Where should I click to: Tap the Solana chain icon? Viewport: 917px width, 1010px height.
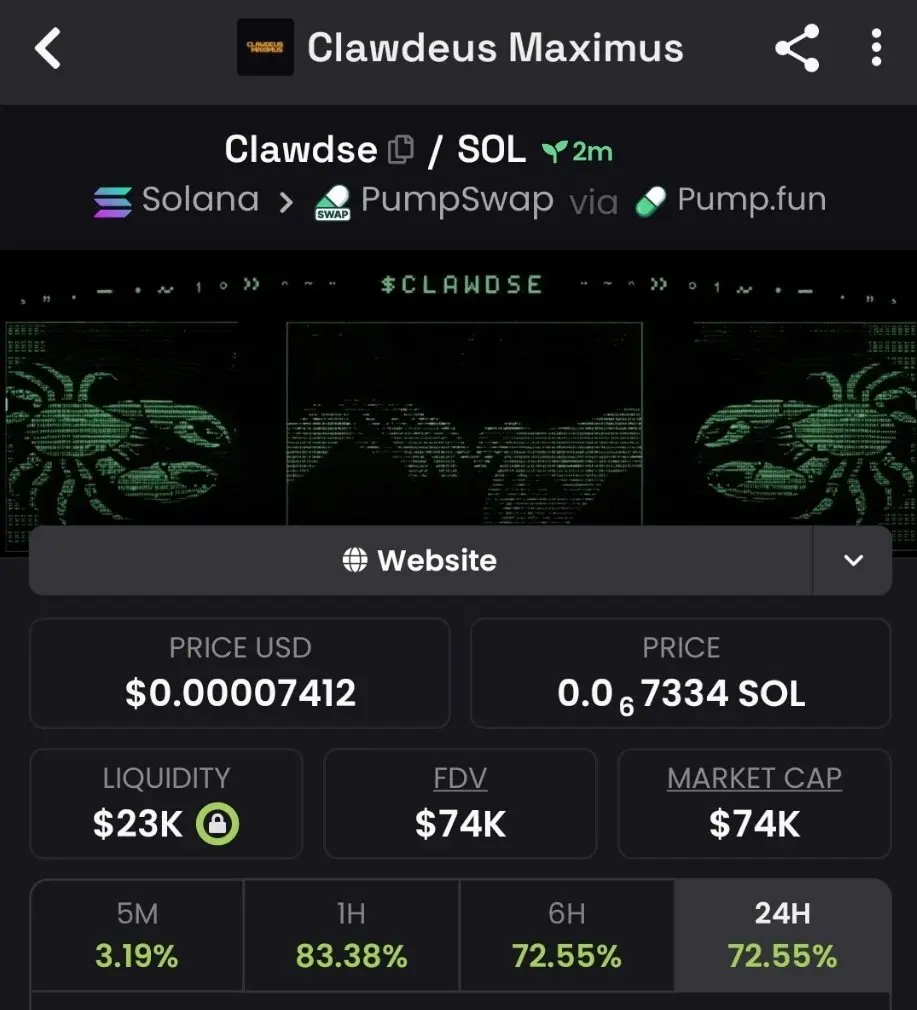point(113,201)
